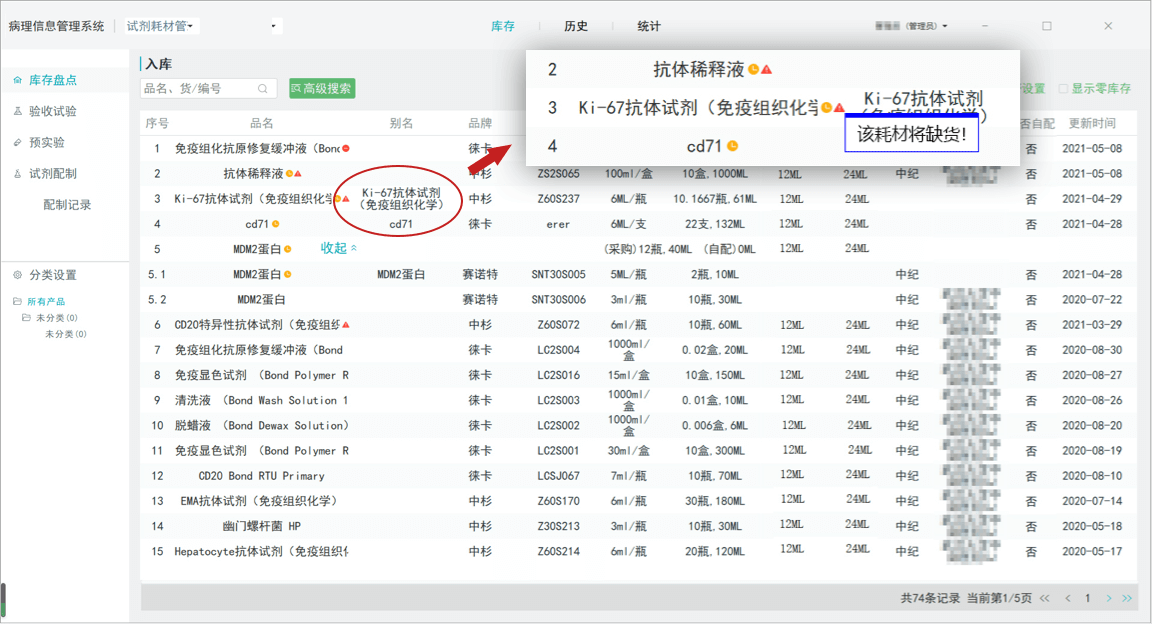Go to the last page with double-arrow
Screen dimensions: 1152x624
(x=1127, y=598)
